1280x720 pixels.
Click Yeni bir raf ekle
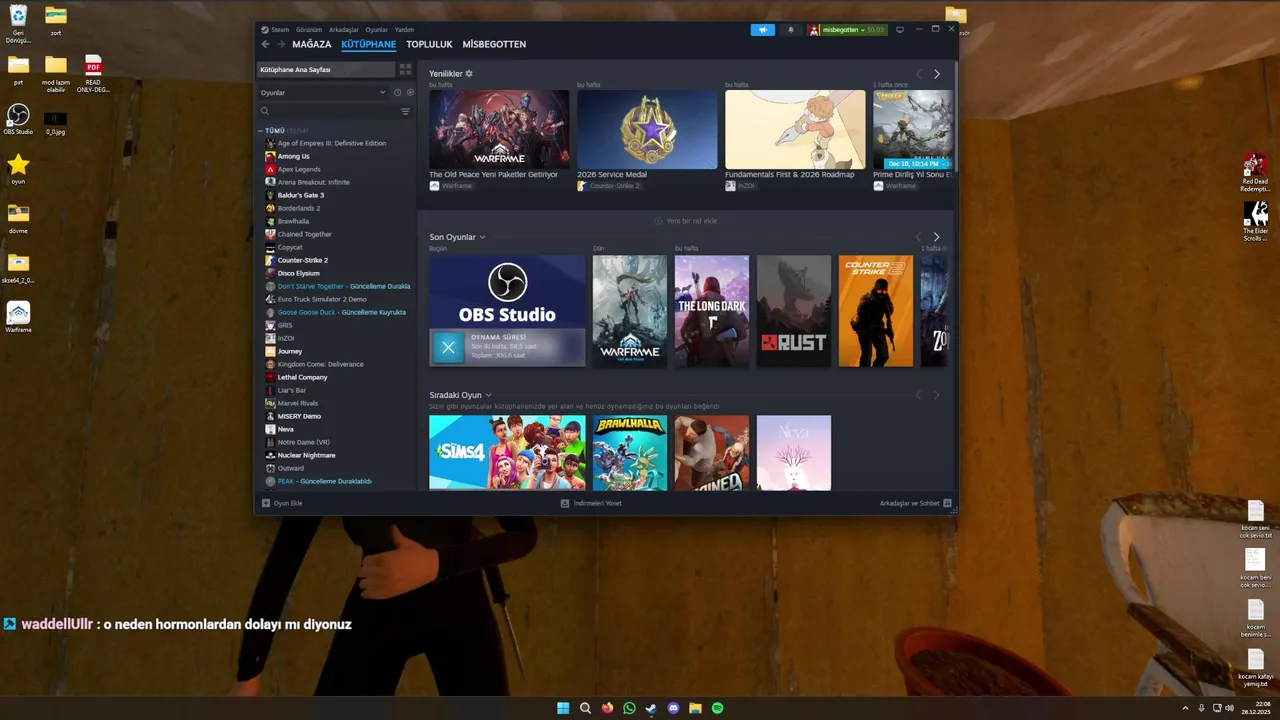tap(685, 221)
